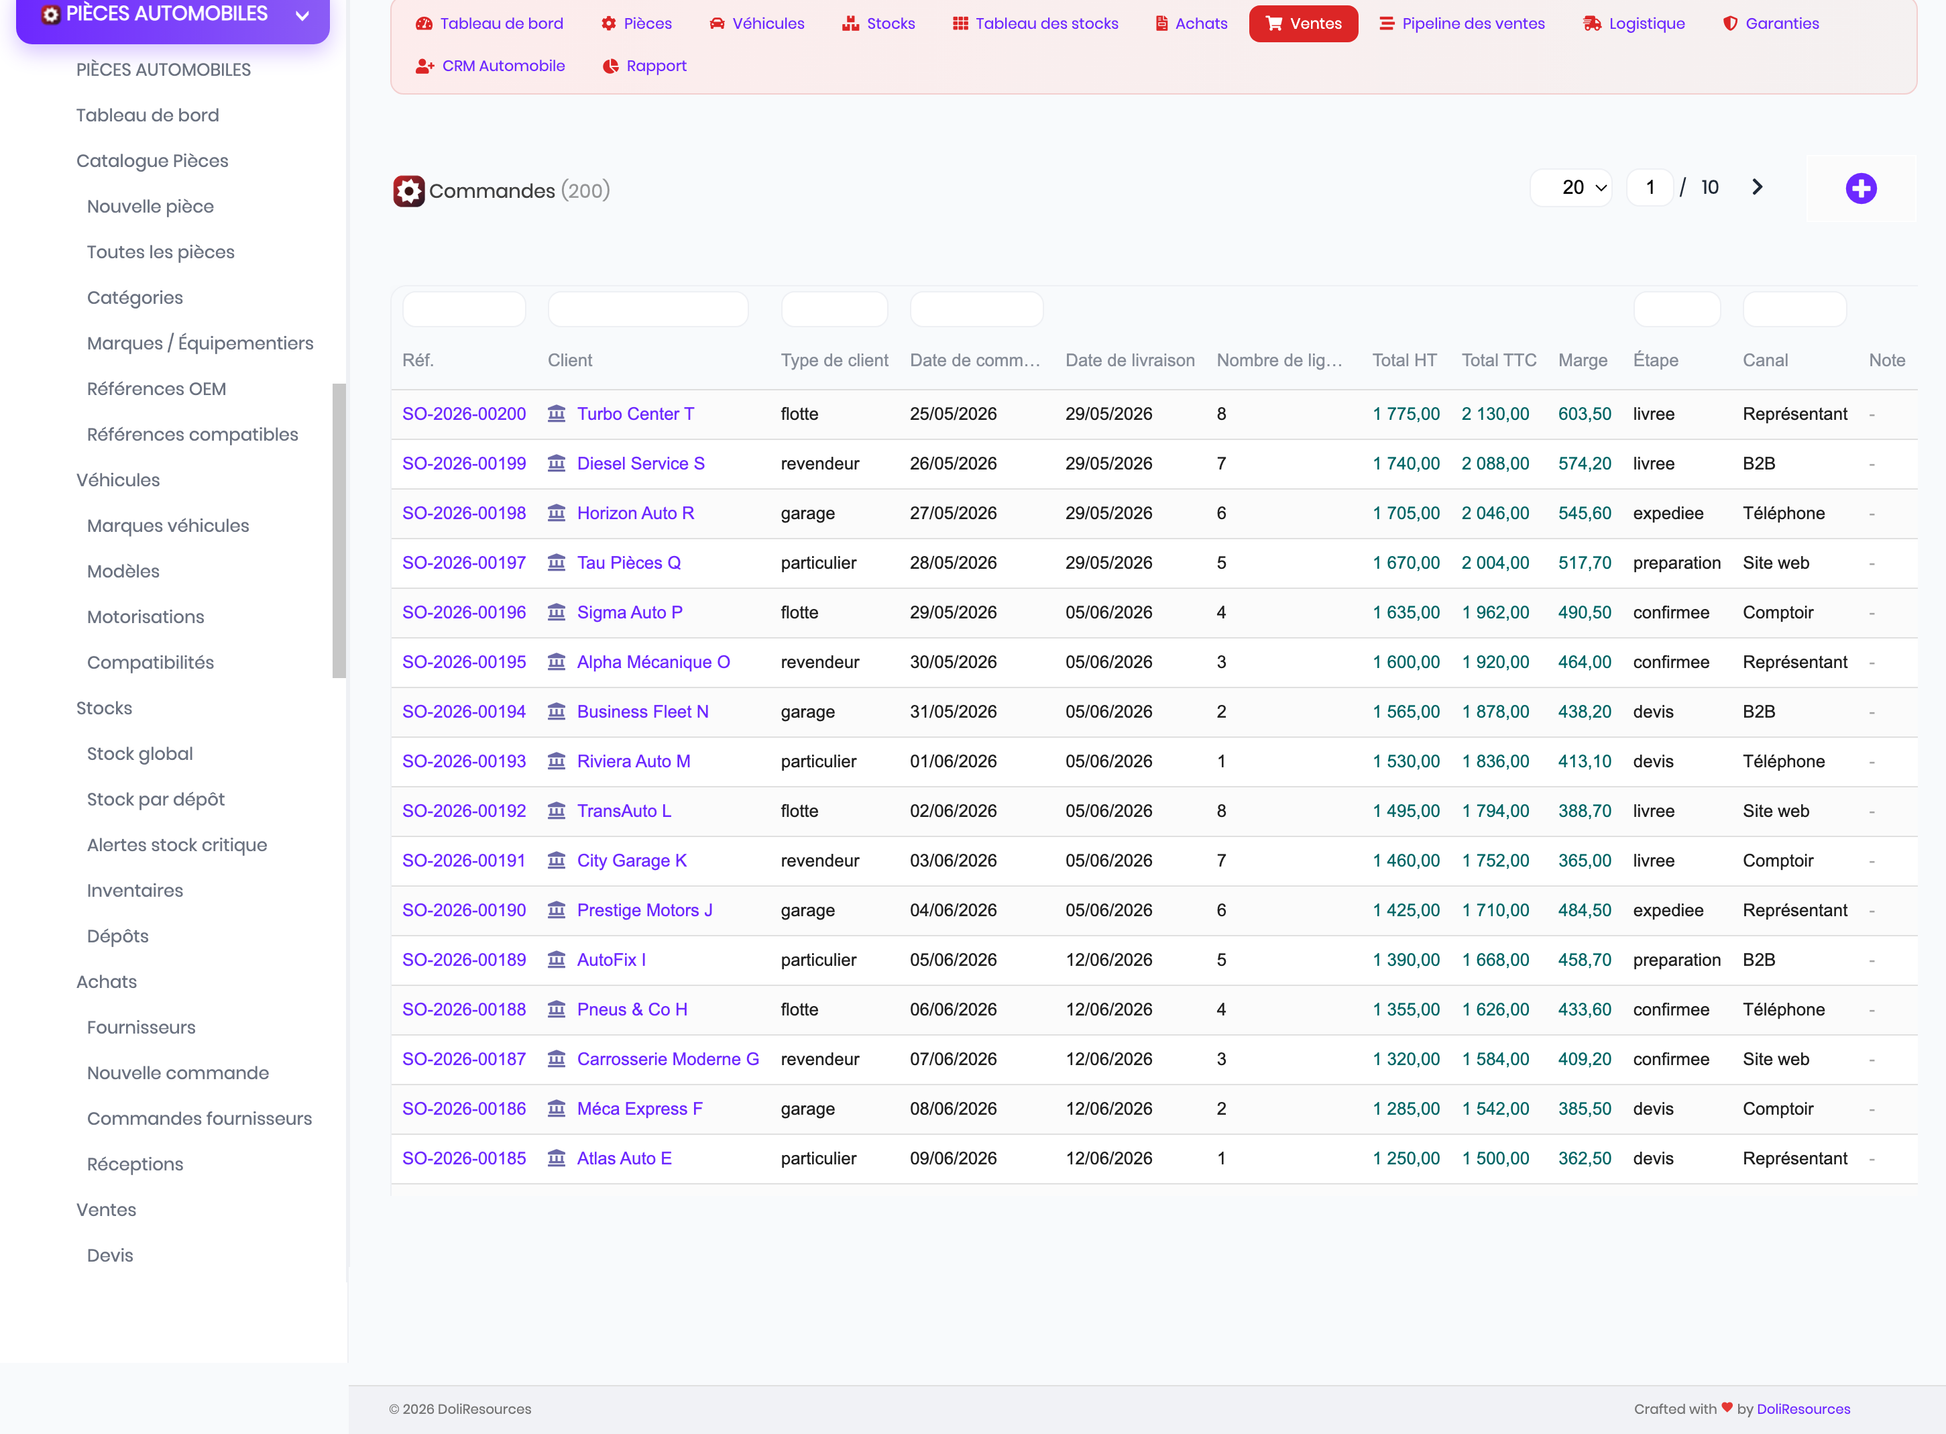Screen dimensions: 1946x1434
Task: Click company icon beside Riviera Auto M
Action: pyautogui.click(x=557, y=761)
